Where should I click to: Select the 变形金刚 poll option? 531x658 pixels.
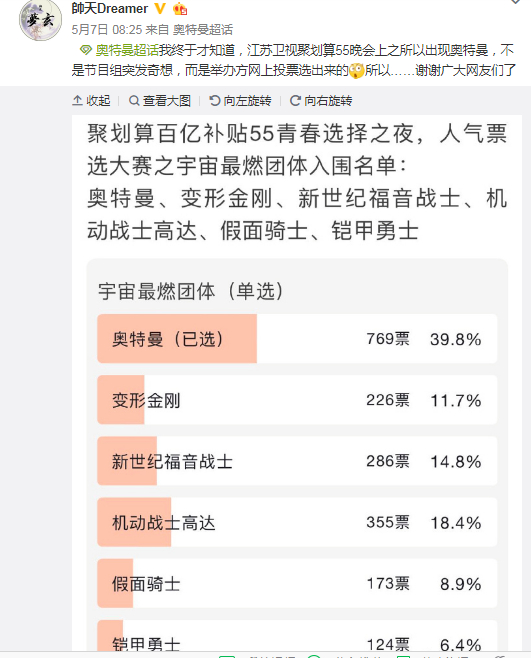click(x=297, y=400)
